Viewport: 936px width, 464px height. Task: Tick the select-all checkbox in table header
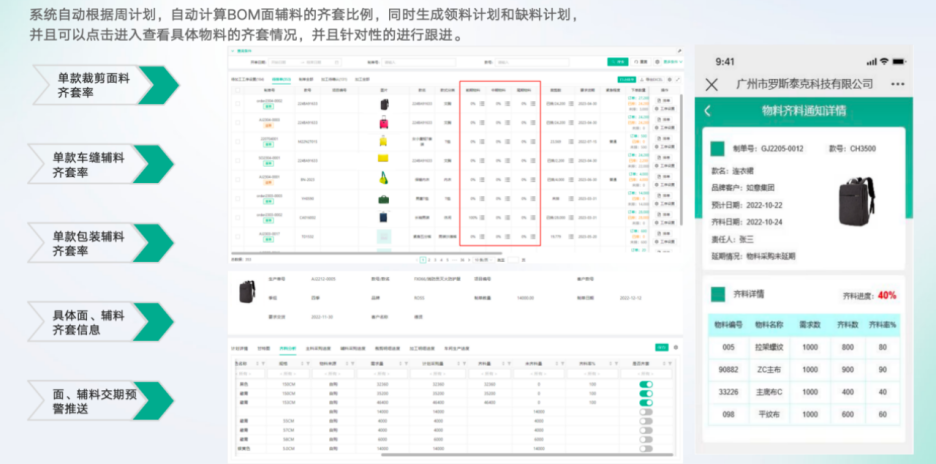pyautogui.click(x=237, y=89)
